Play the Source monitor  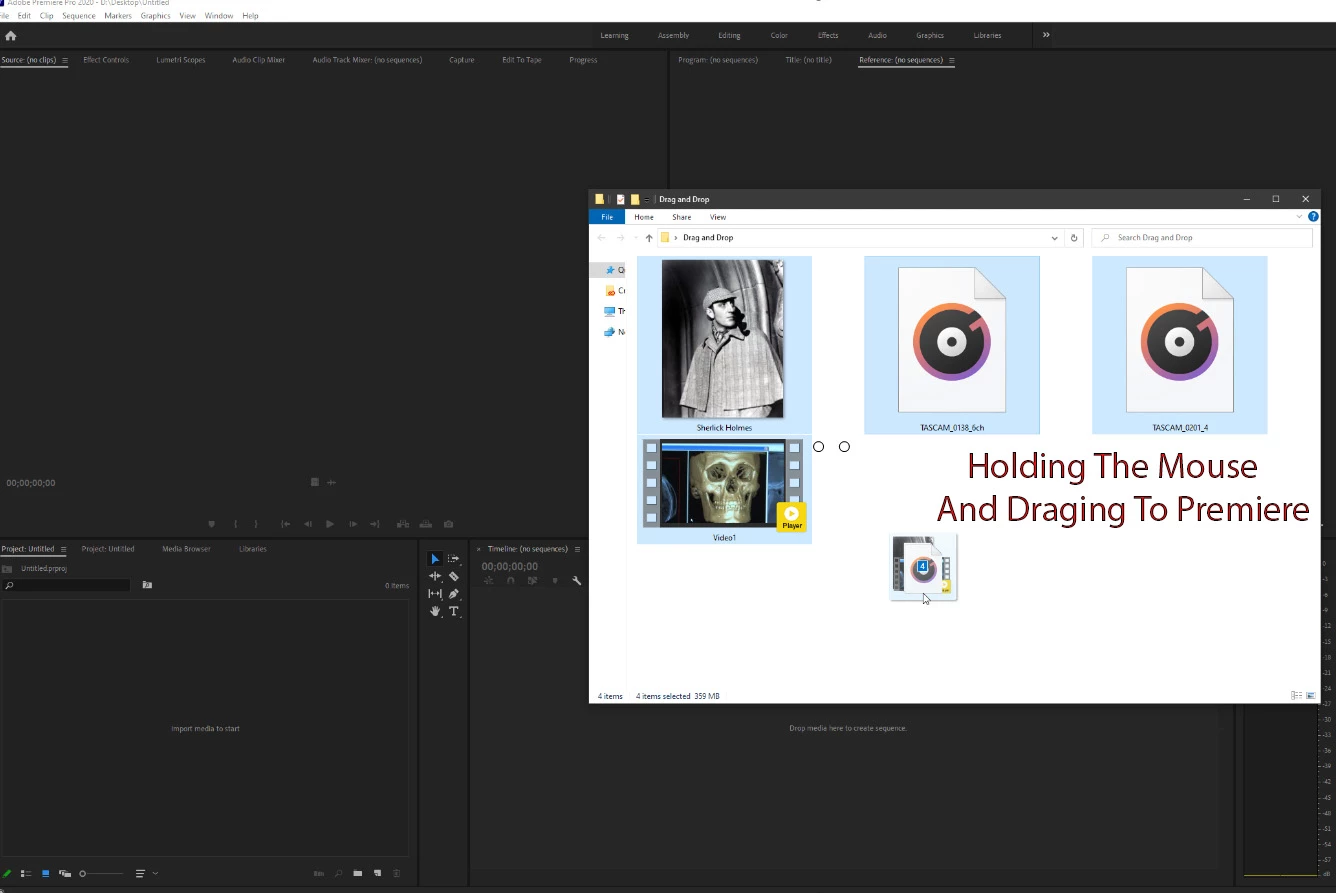(x=330, y=524)
